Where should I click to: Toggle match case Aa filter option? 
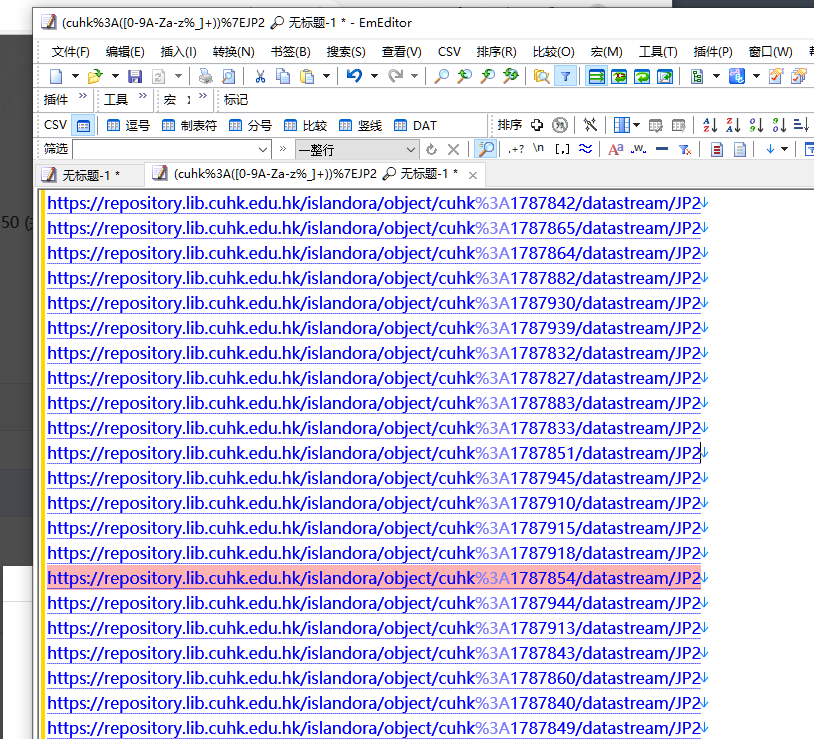[x=615, y=149]
